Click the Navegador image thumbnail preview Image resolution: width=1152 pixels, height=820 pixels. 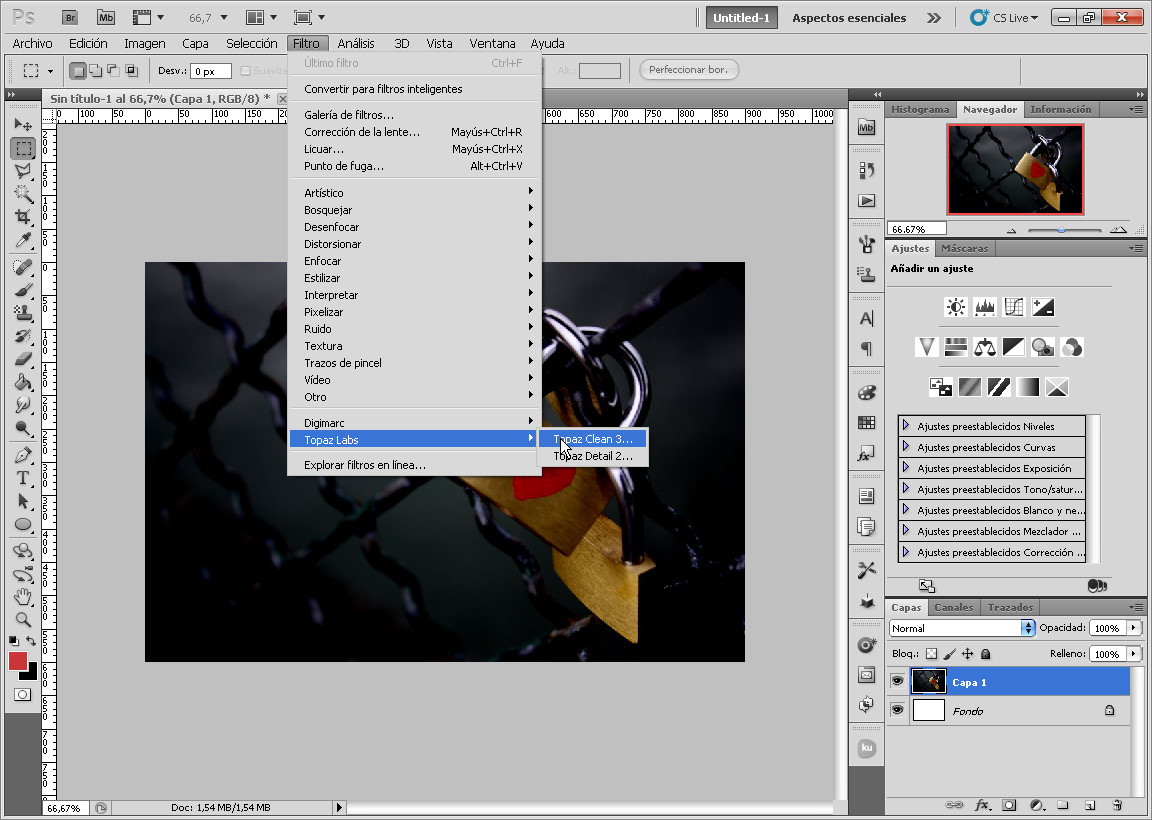click(1015, 169)
